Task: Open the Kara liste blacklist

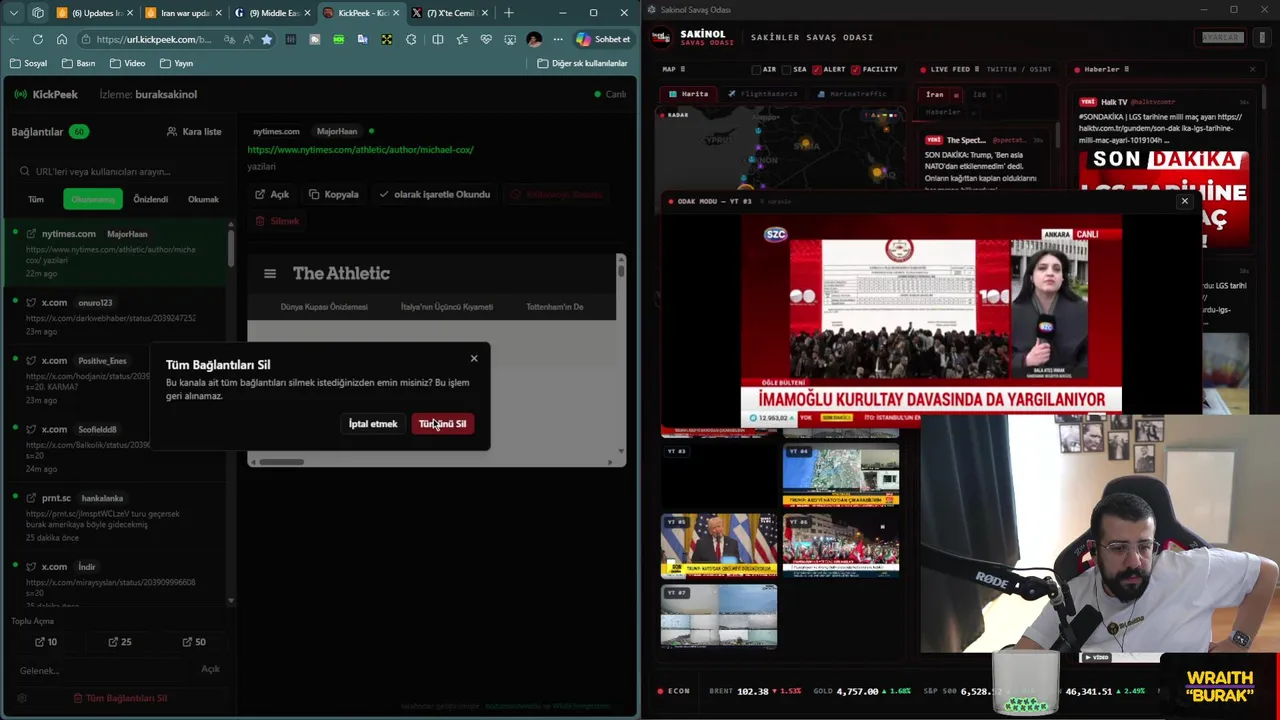Action: pos(194,131)
